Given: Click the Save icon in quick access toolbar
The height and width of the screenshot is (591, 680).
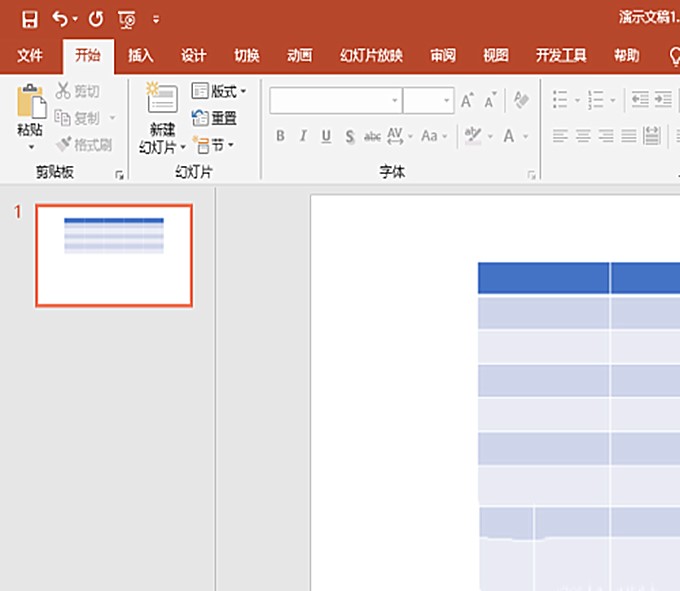Looking at the screenshot, I should click(x=30, y=20).
